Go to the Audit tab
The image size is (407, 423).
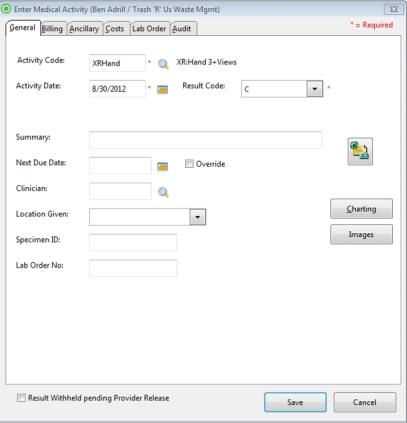click(182, 29)
